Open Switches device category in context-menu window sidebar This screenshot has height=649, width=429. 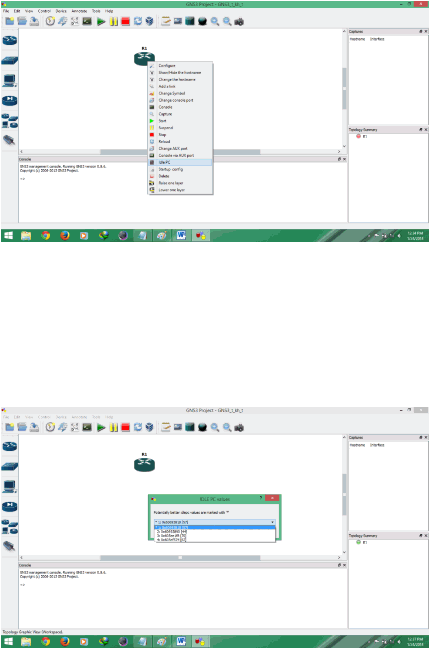pos(10,61)
